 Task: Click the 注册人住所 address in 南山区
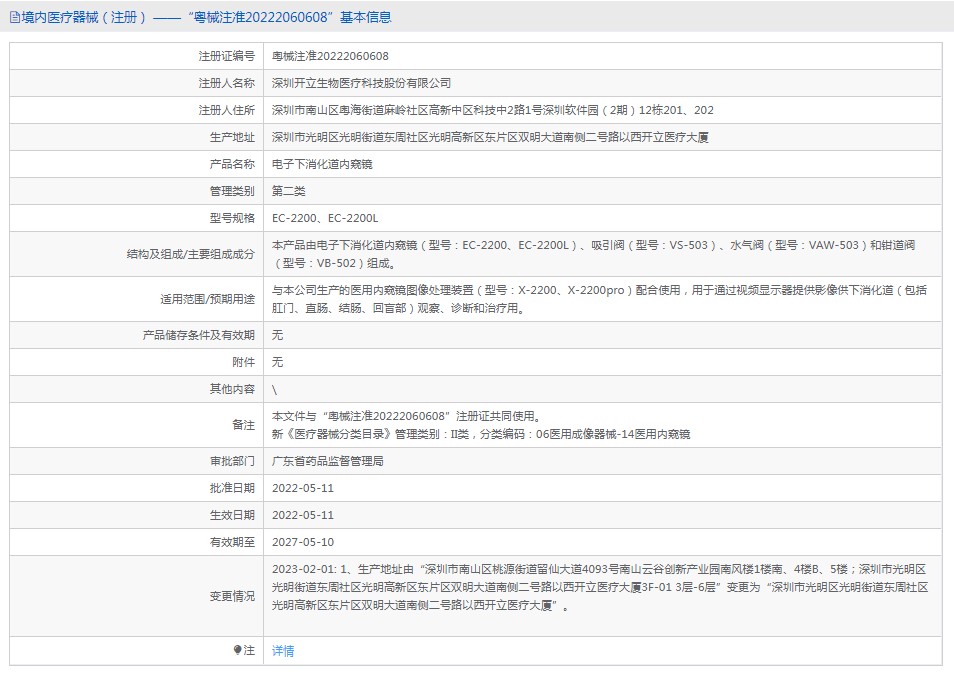[493, 110]
